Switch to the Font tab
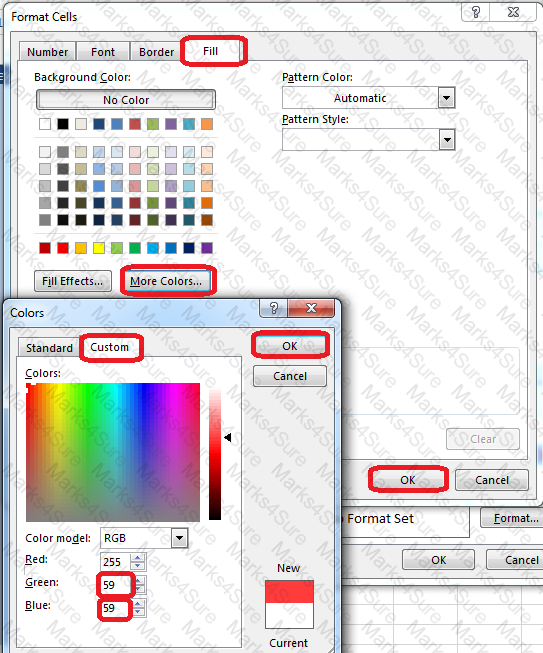The width and height of the screenshot is (543, 653). coord(103,52)
